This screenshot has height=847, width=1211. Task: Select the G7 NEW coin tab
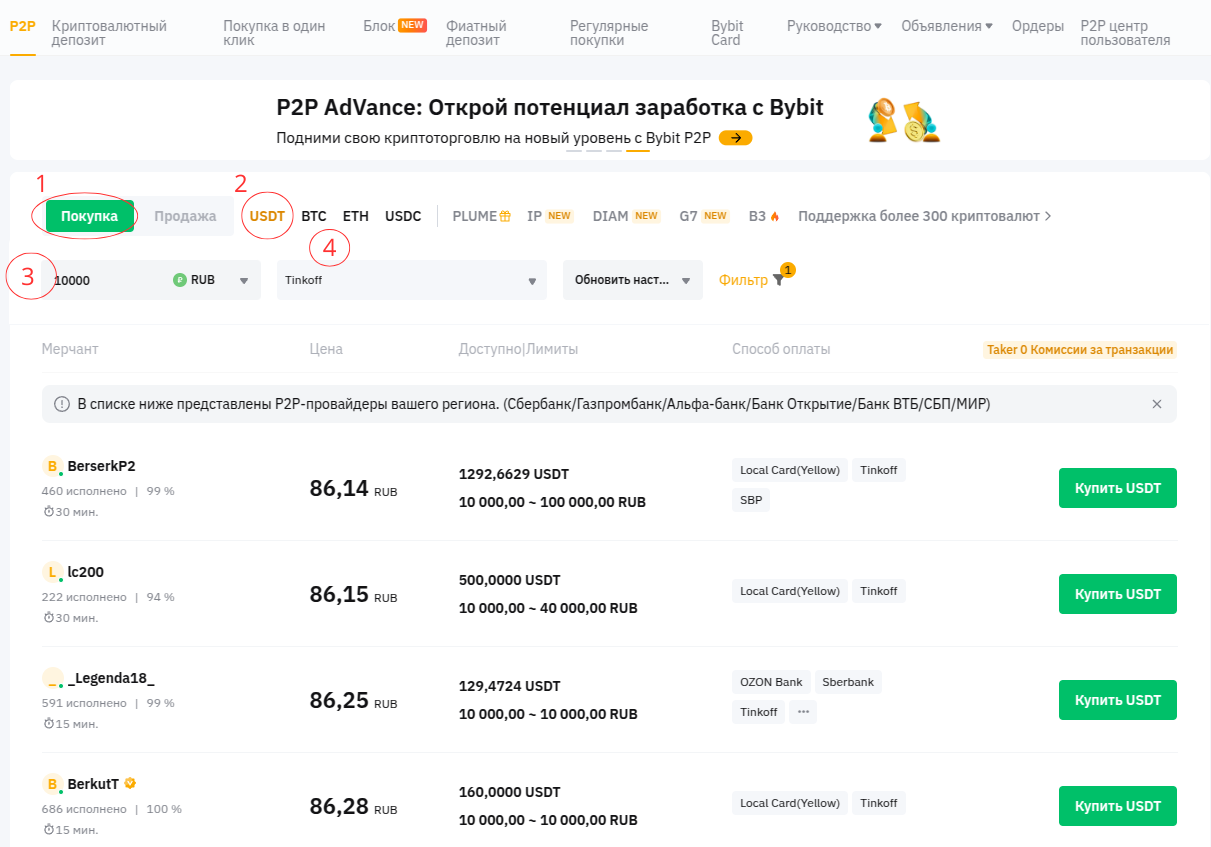click(x=704, y=216)
